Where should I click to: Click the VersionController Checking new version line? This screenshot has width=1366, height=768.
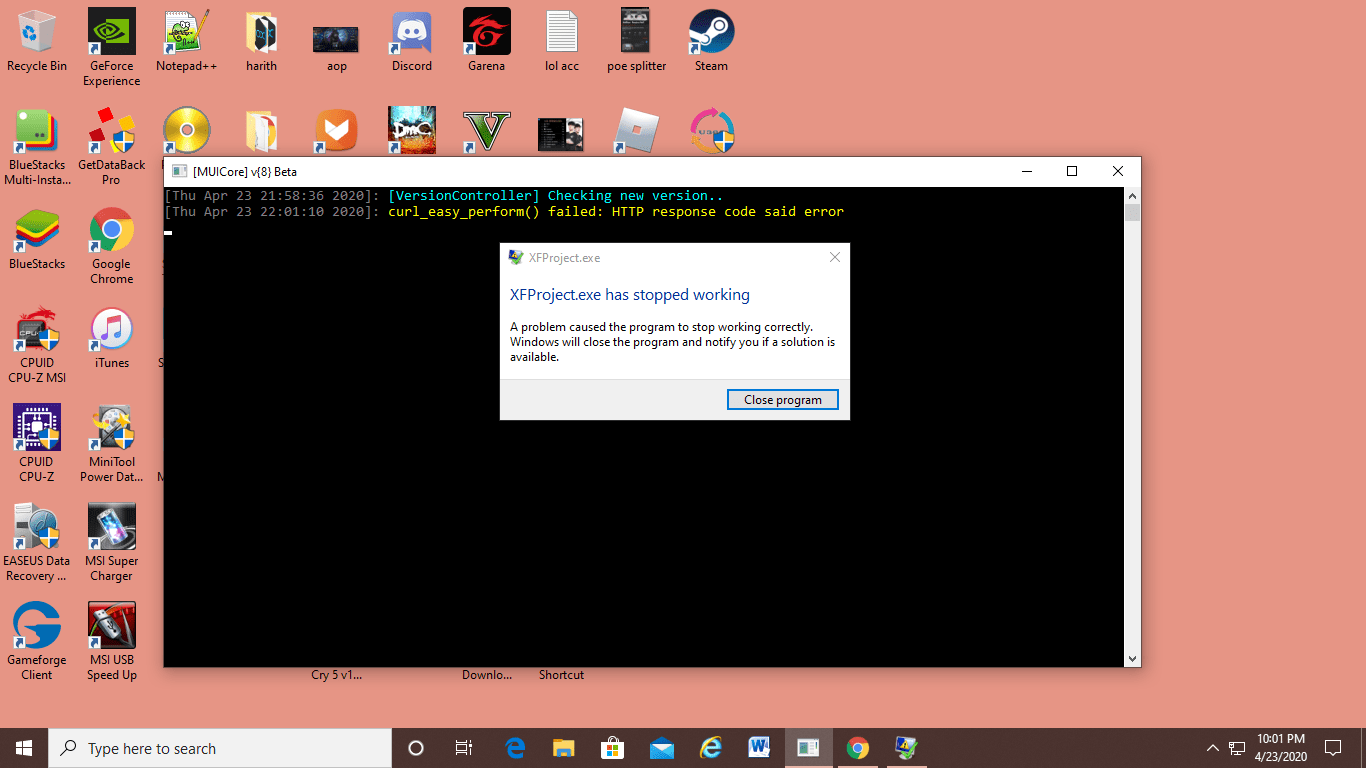[x=555, y=196]
